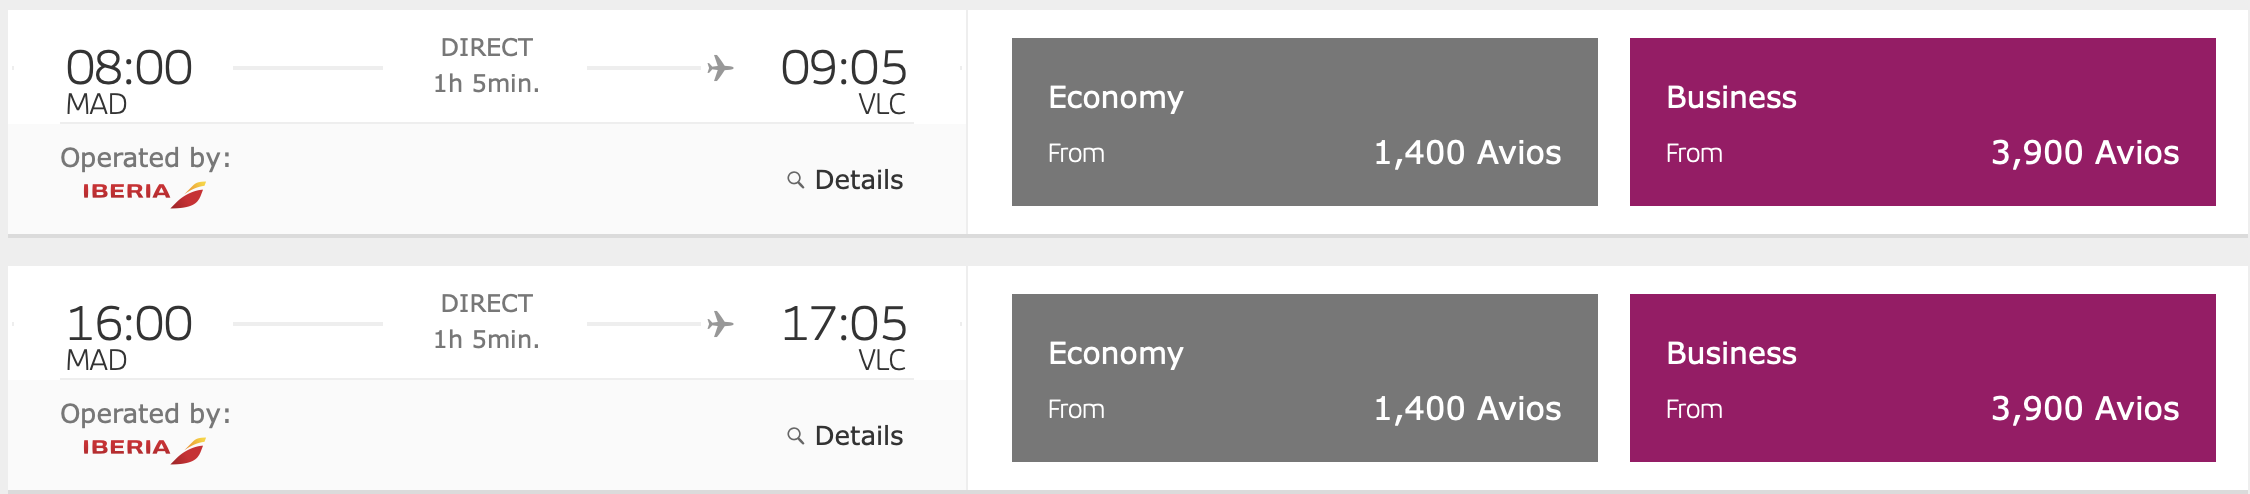Click the 17:05 arrival time

coord(843,324)
